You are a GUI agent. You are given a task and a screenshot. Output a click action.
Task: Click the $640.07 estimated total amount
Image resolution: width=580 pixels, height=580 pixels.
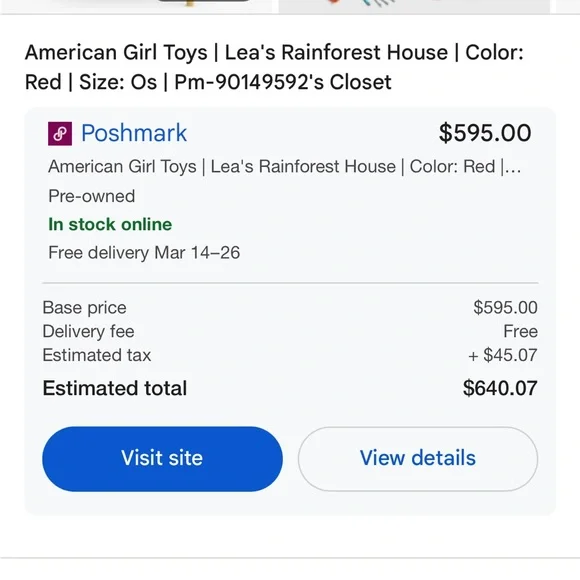[500, 388]
